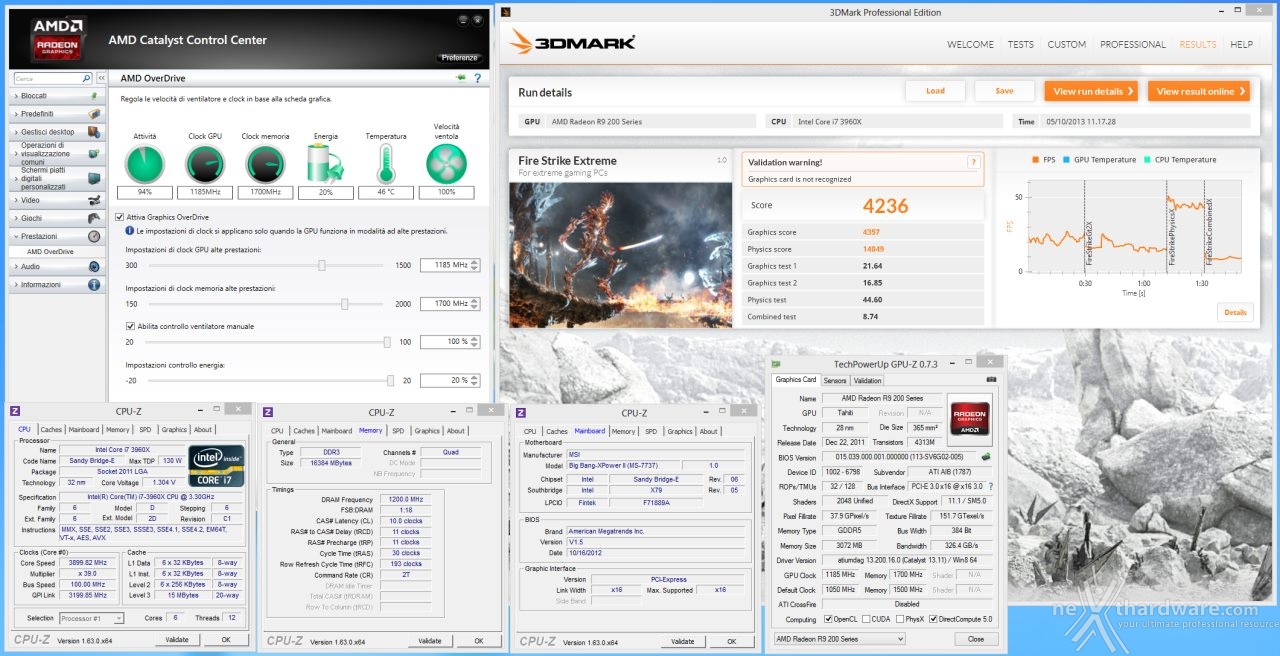Switch to the Validation tab in GPU-Z
This screenshot has height=656, width=1280.
pyautogui.click(x=868, y=380)
